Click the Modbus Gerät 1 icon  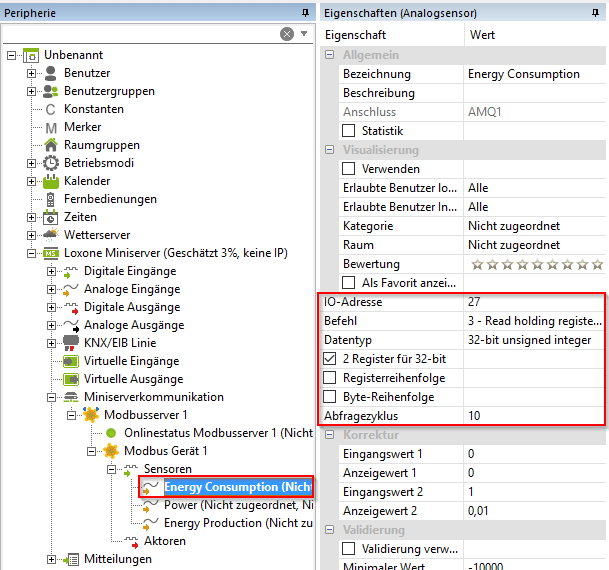[111, 451]
